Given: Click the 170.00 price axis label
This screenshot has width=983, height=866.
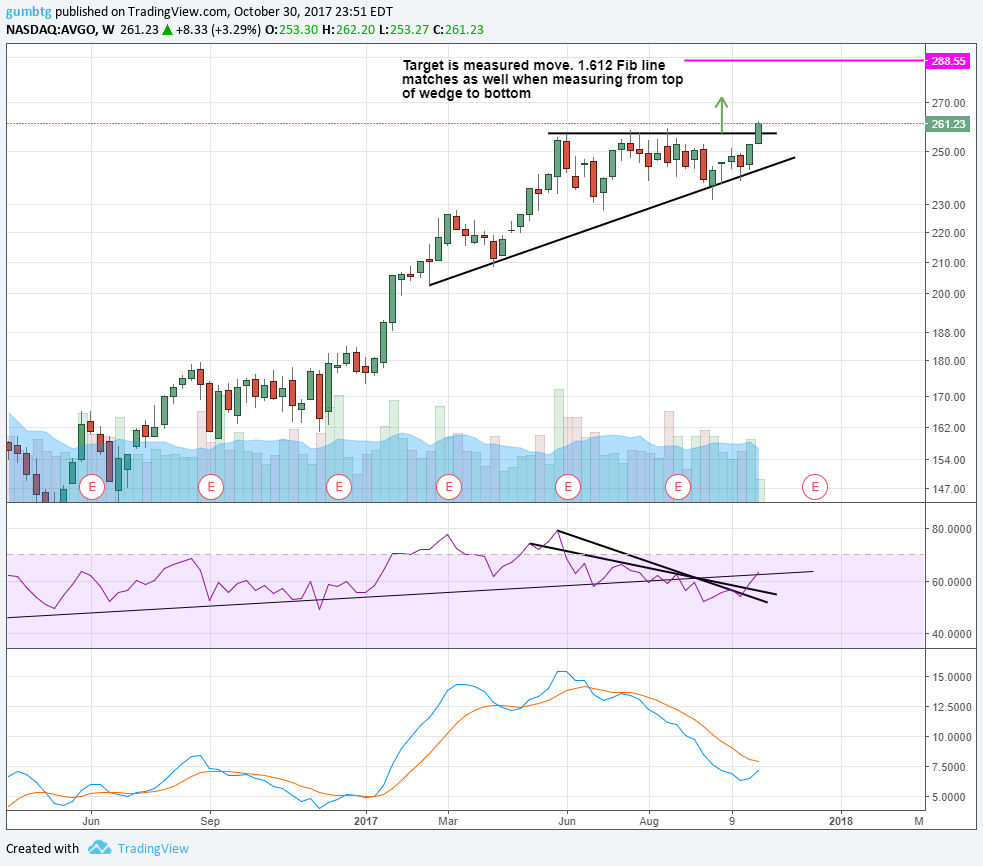Looking at the screenshot, I should pyautogui.click(x=949, y=397).
